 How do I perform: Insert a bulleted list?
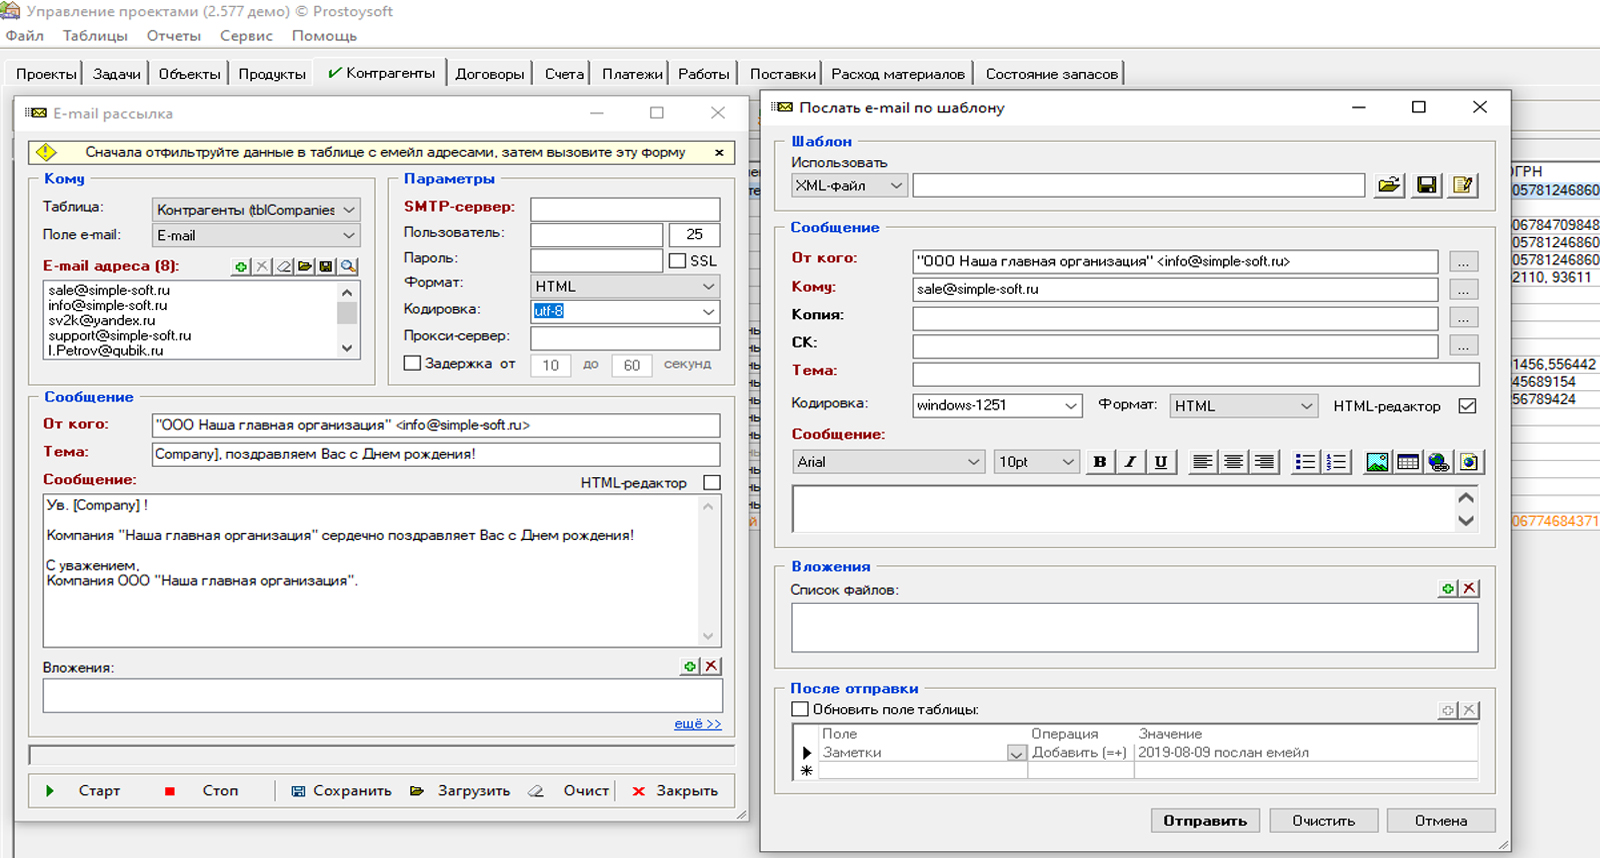[1305, 462]
